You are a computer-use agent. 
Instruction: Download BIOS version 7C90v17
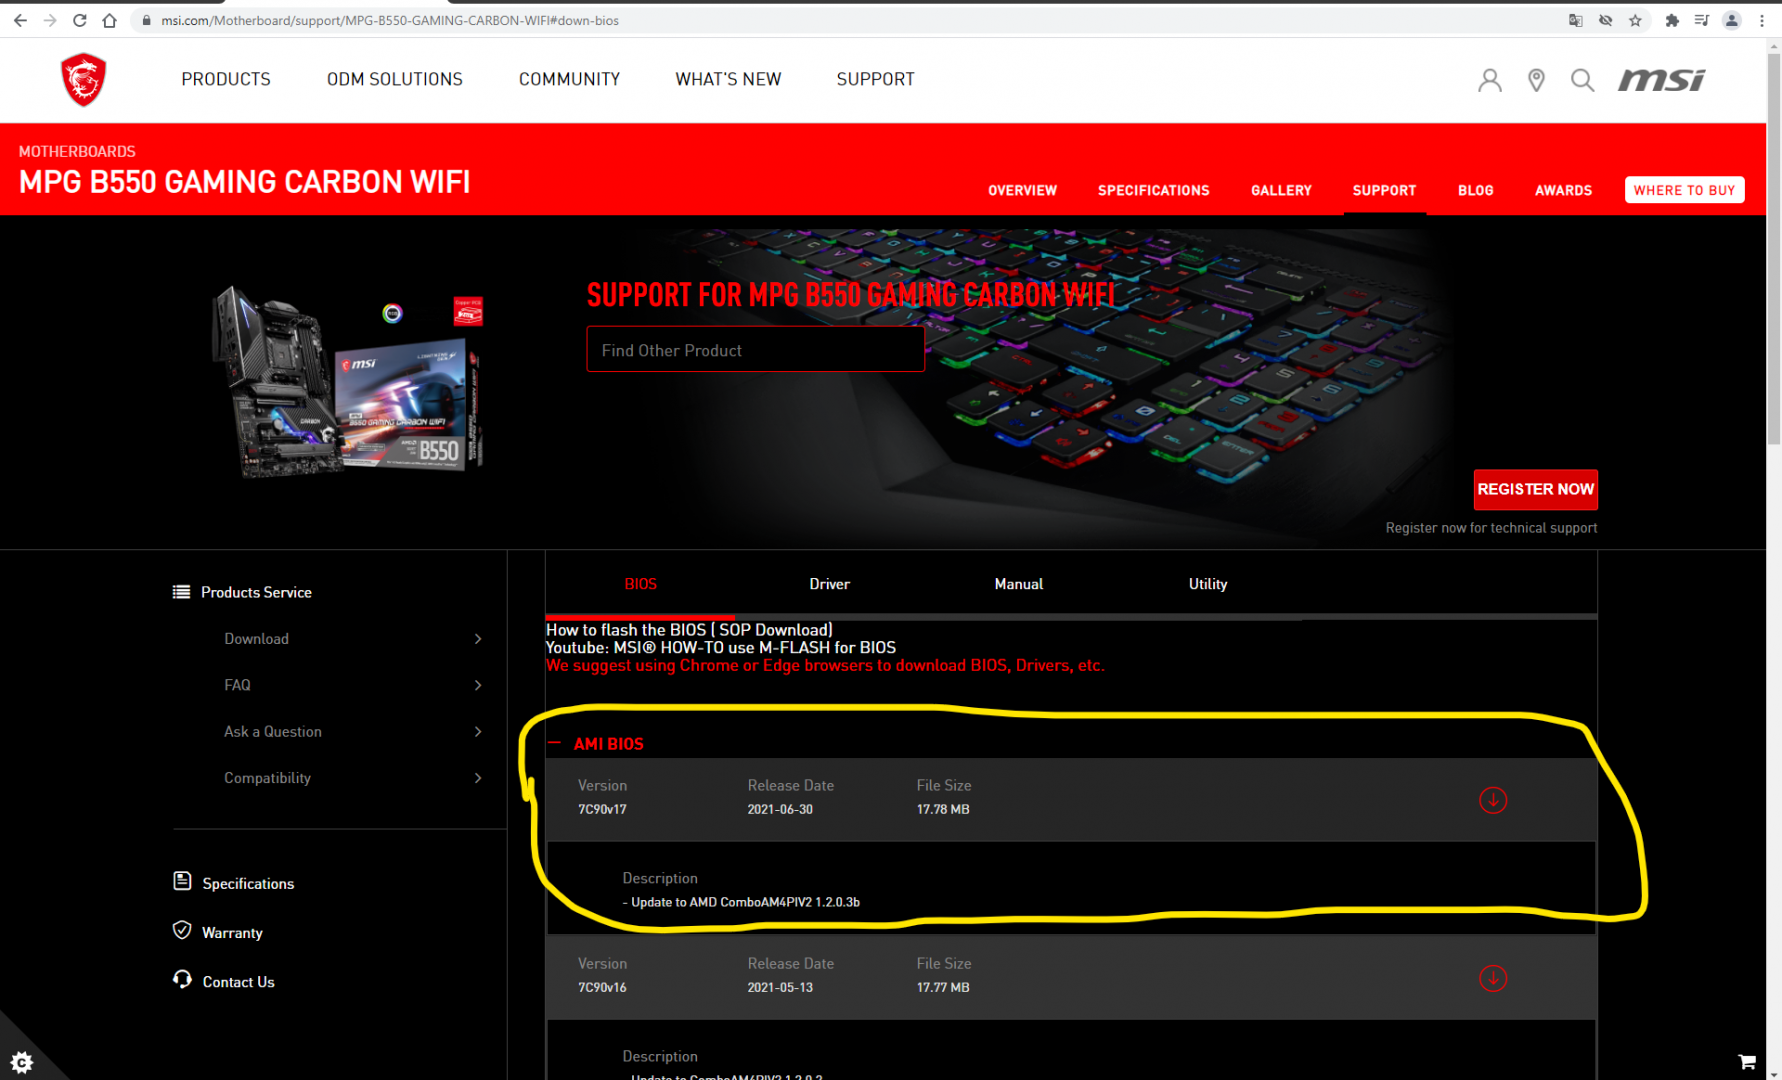click(x=1493, y=800)
